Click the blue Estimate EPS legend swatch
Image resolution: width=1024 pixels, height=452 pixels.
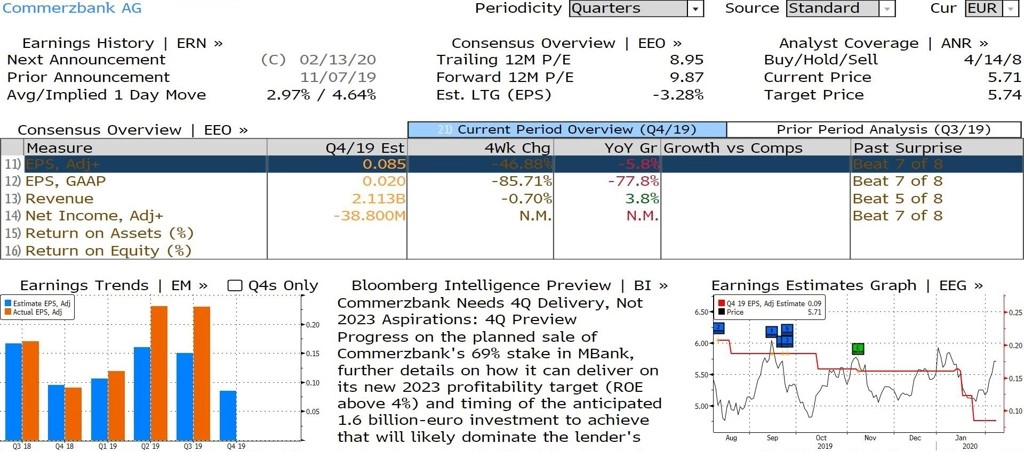click(x=7, y=304)
